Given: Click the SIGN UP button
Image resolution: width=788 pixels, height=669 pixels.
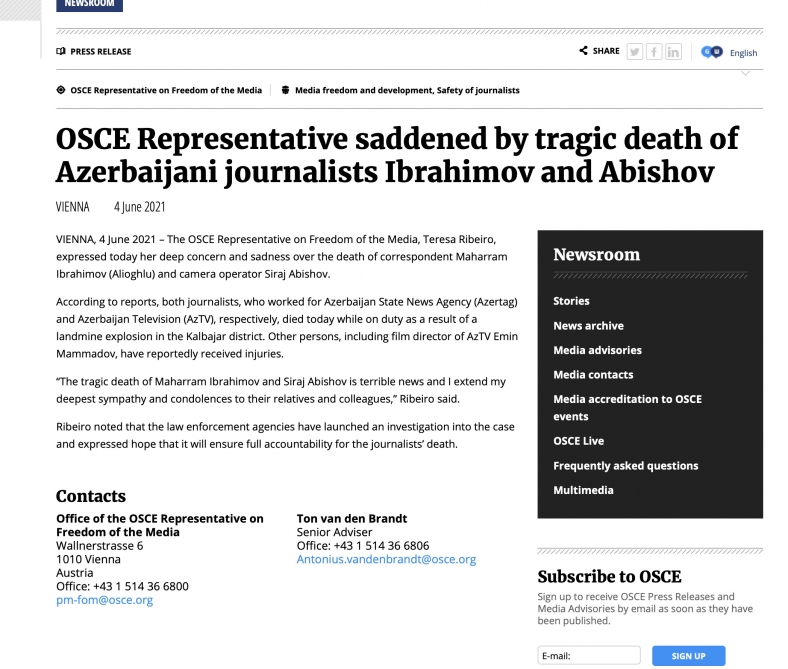Looking at the screenshot, I should 688,655.
